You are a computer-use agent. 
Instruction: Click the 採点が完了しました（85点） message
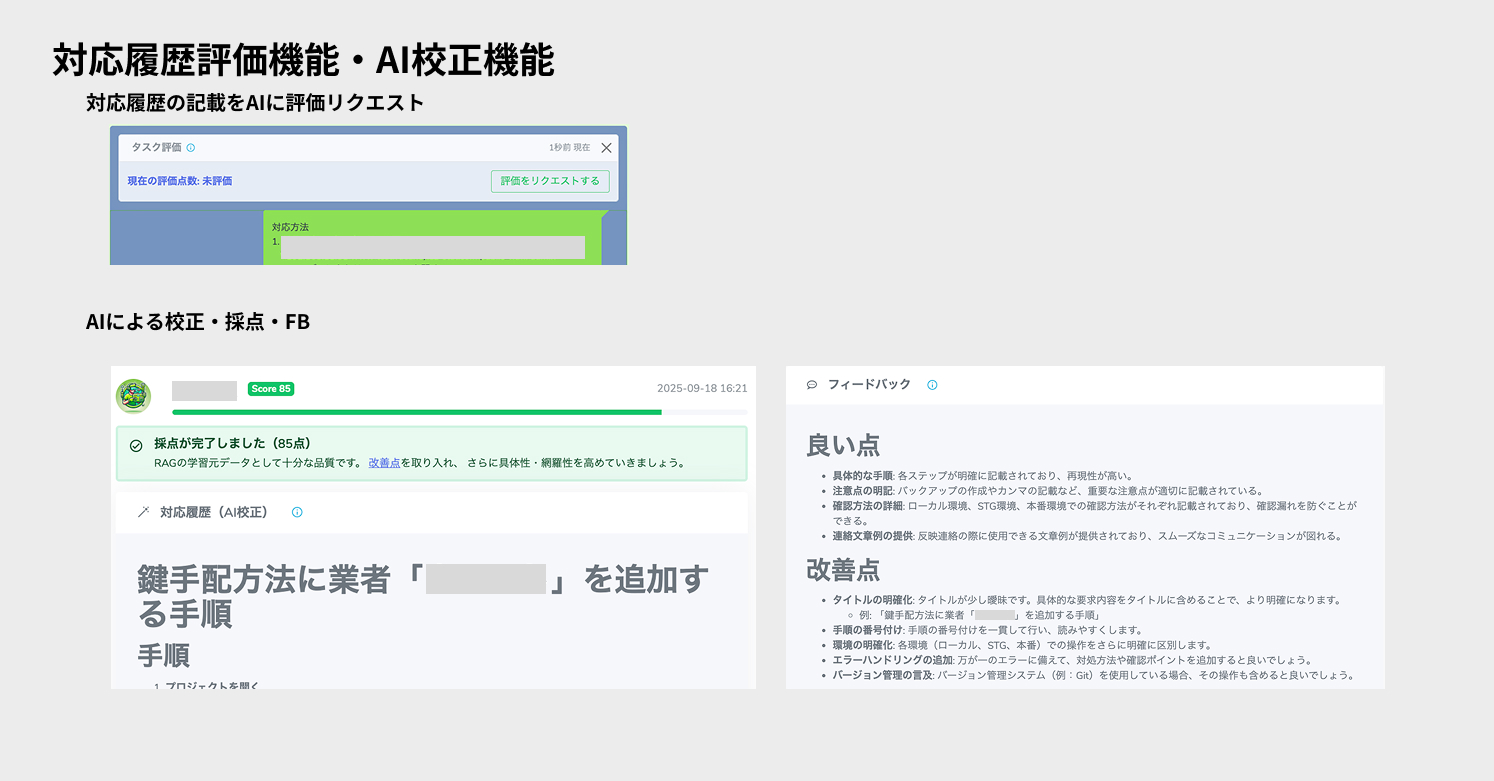pos(231,444)
